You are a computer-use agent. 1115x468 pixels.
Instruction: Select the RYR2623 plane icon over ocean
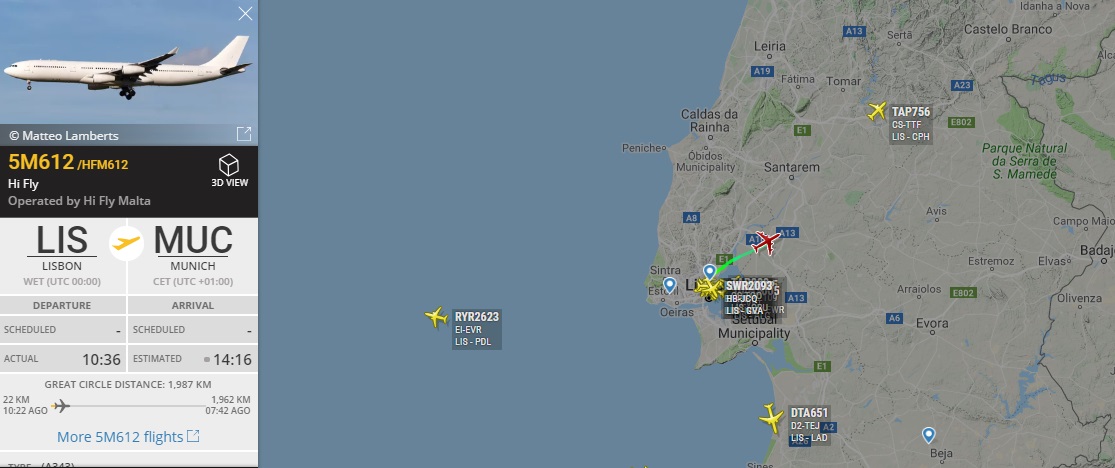[x=436, y=317]
